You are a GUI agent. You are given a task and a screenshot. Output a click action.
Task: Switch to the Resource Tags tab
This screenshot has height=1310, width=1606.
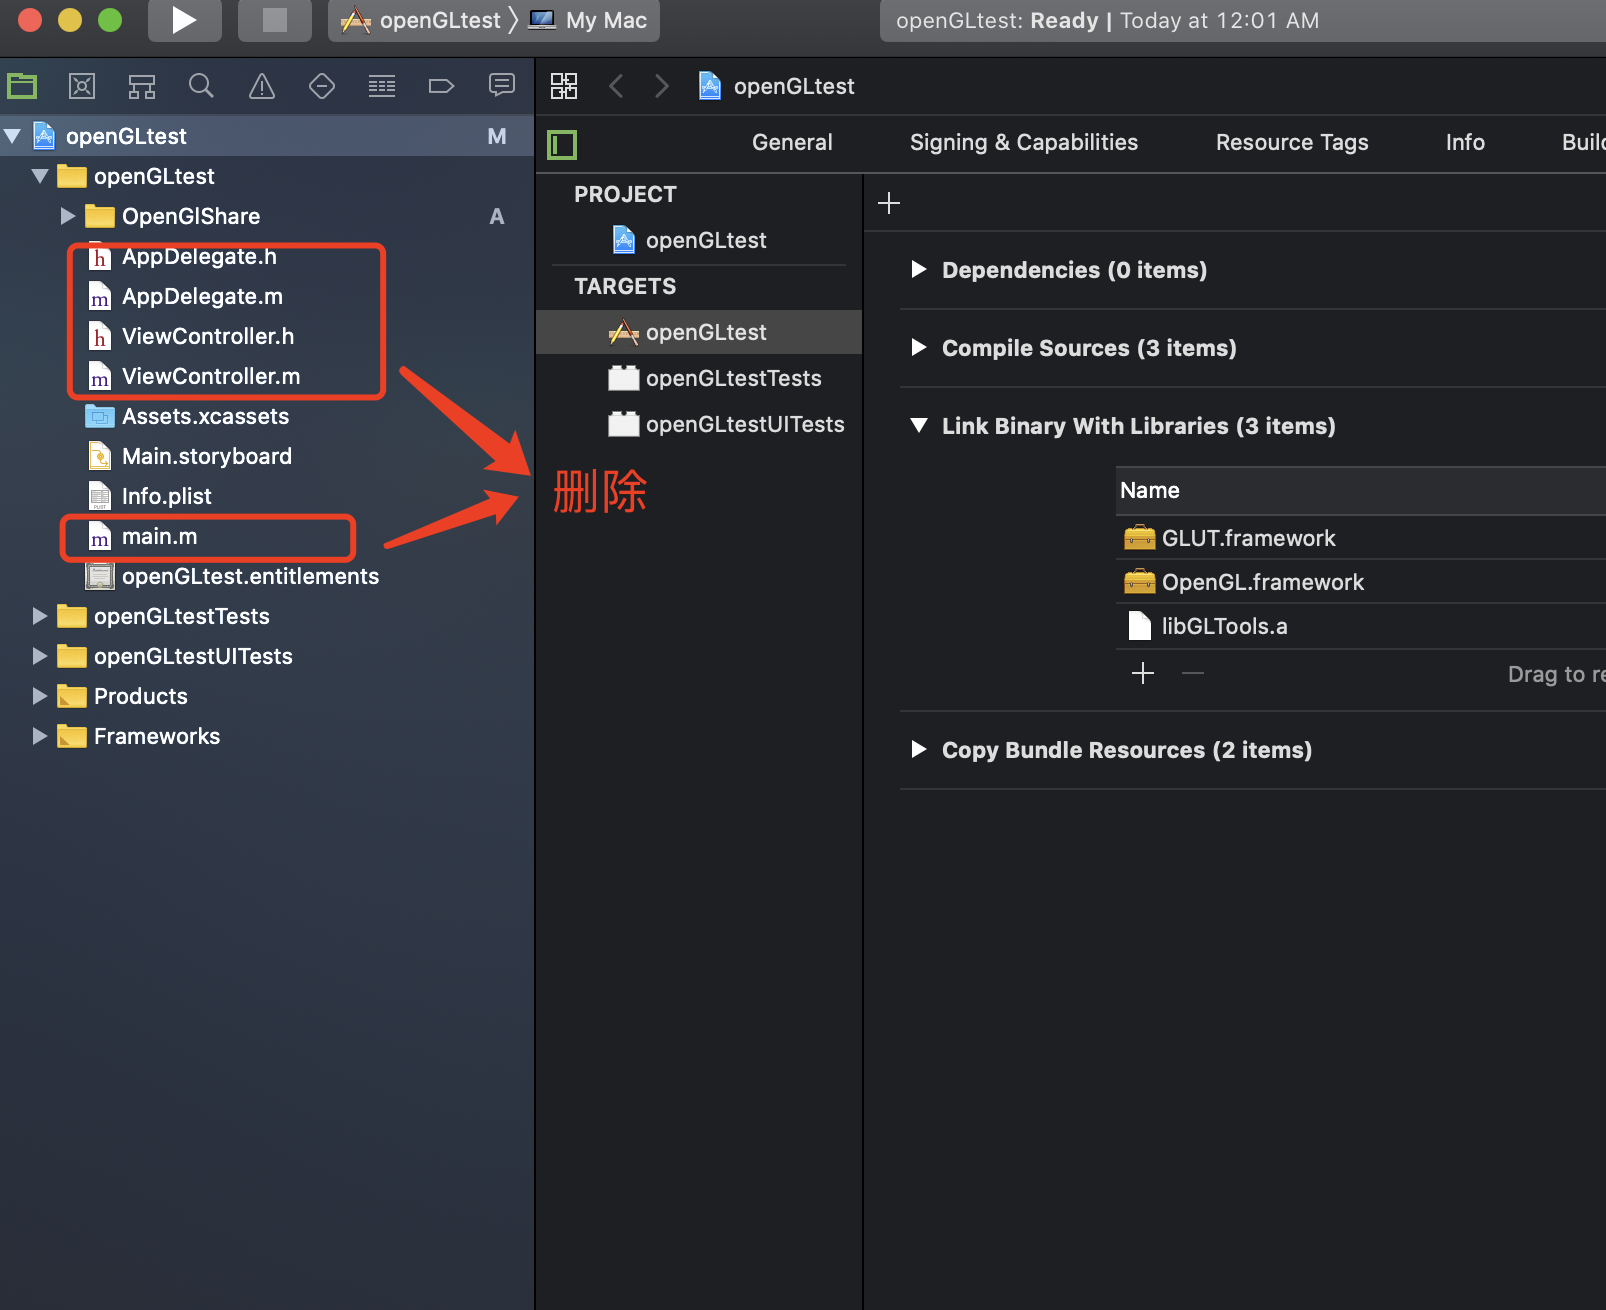tap(1292, 142)
